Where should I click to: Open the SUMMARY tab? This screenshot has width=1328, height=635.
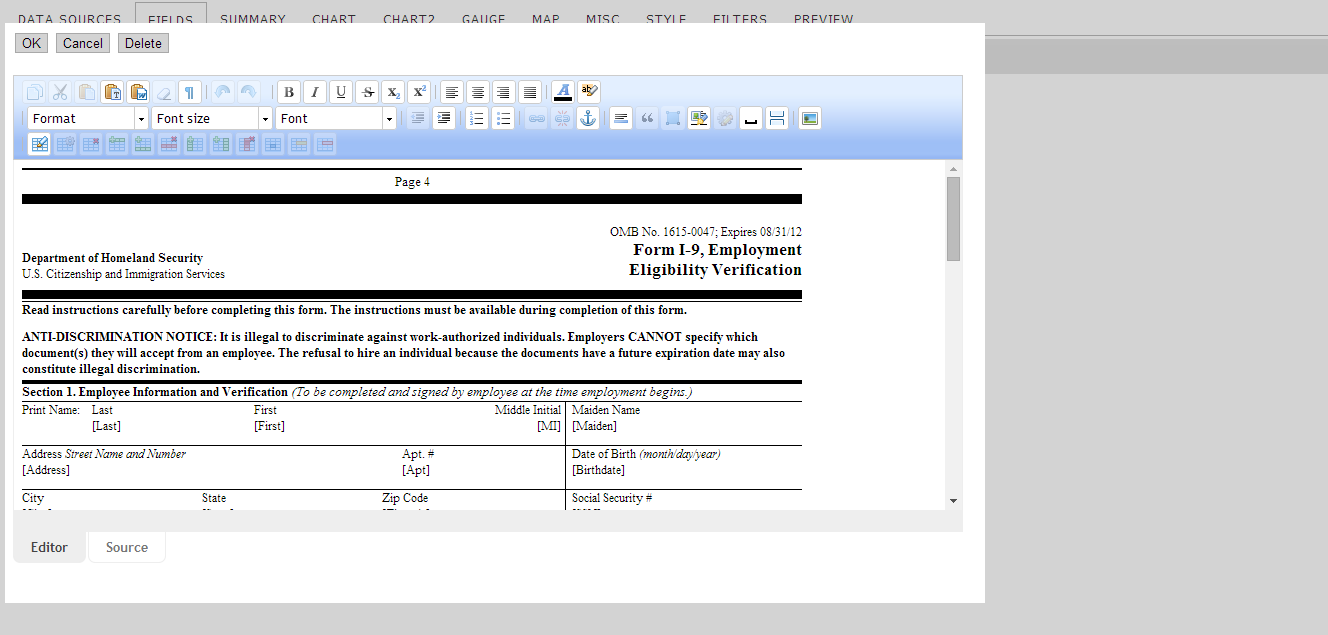point(253,19)
